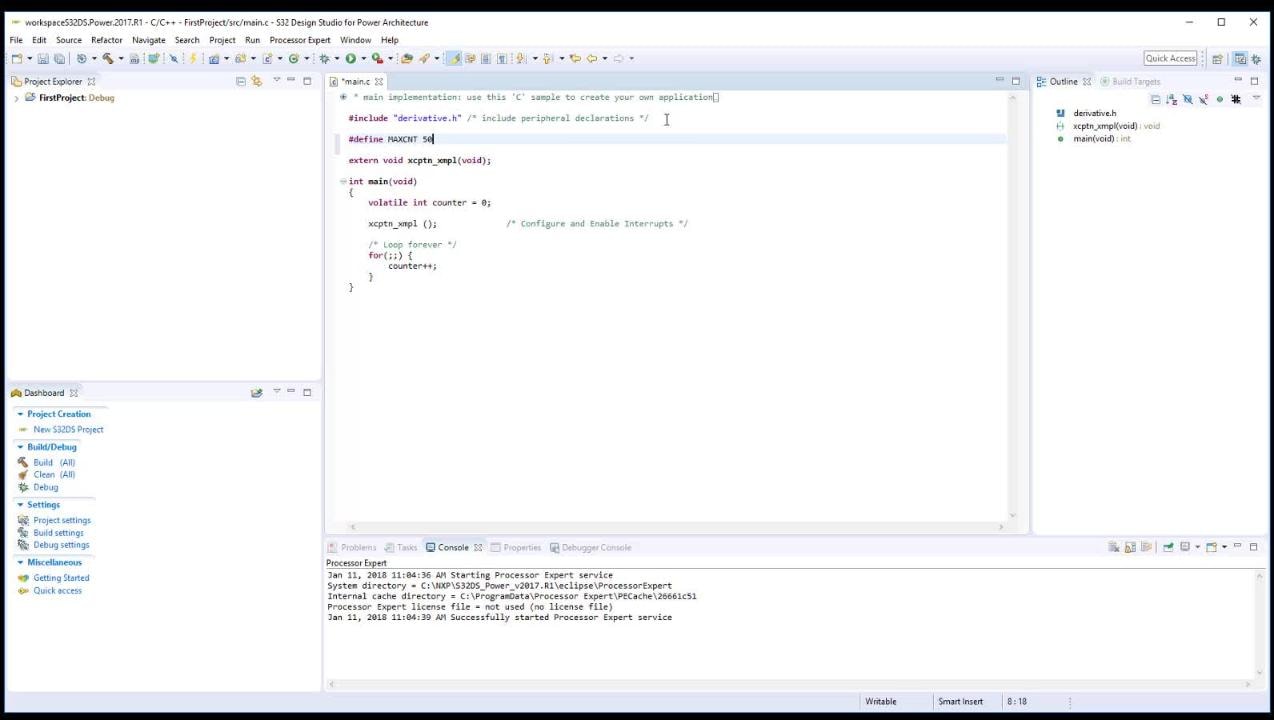Switch to the Problems tab
Screen dimensions: 1274x720
click(357, 547)
